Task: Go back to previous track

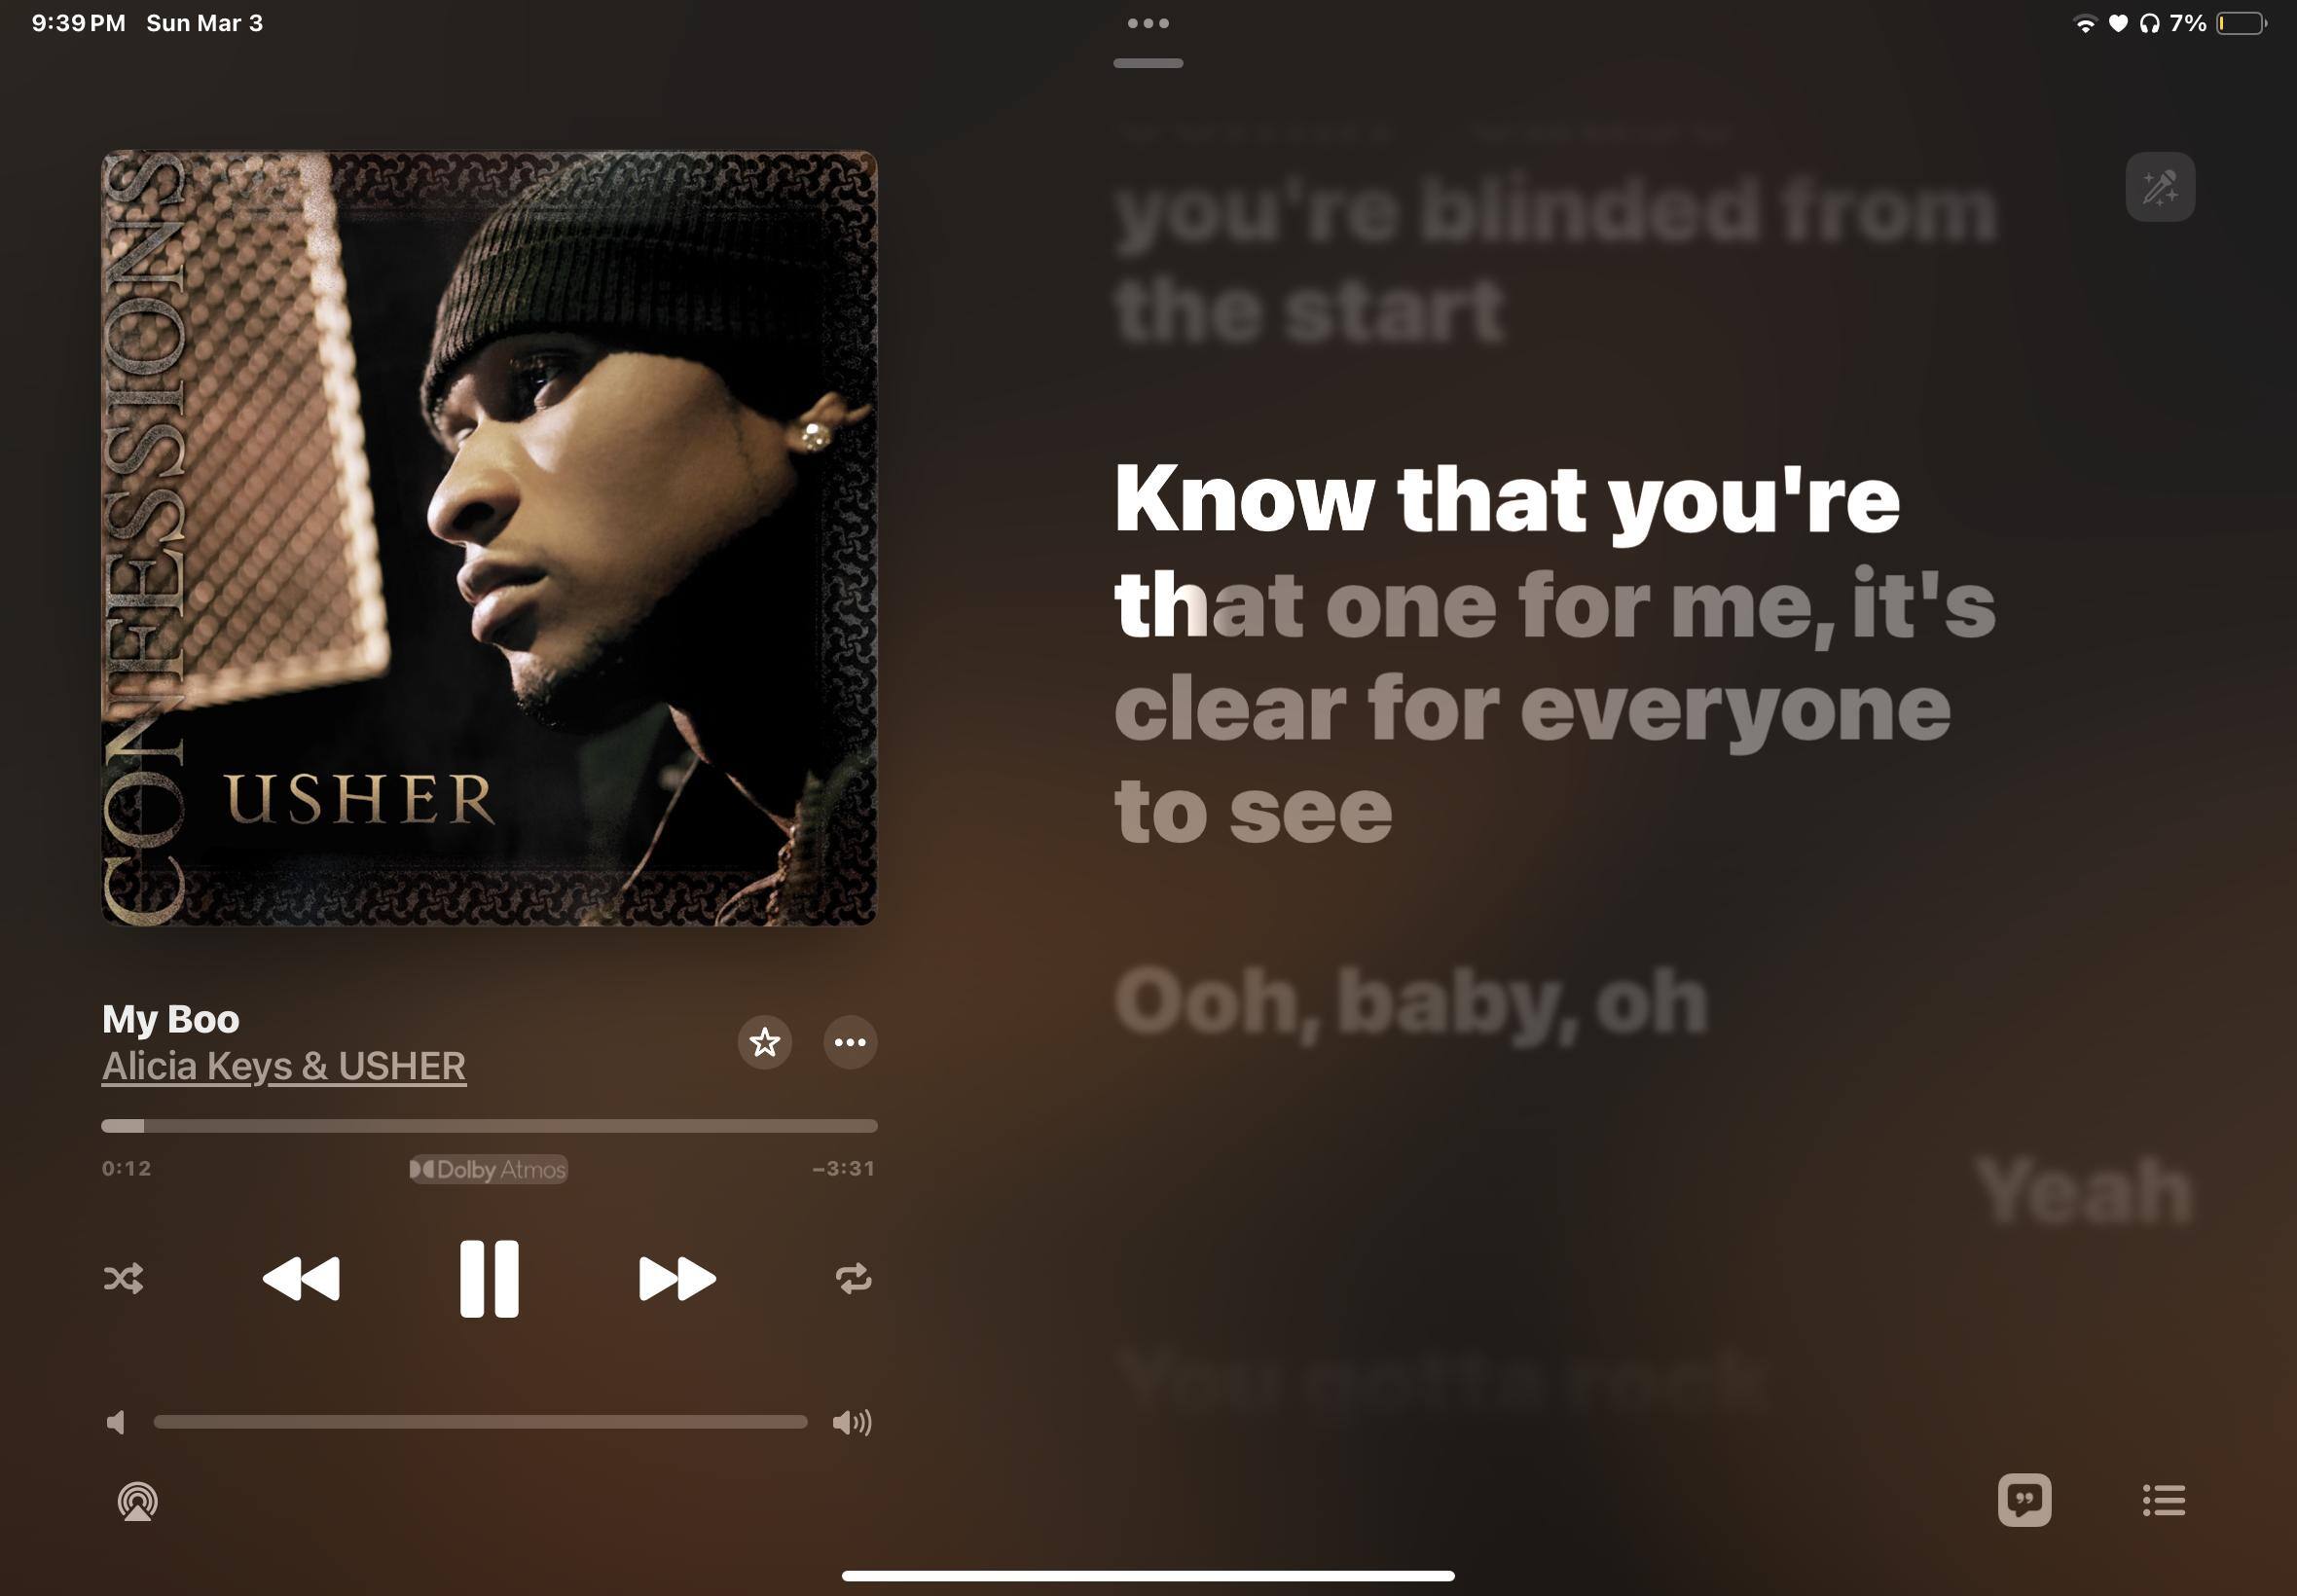Action: click(x=301, y=1279)
